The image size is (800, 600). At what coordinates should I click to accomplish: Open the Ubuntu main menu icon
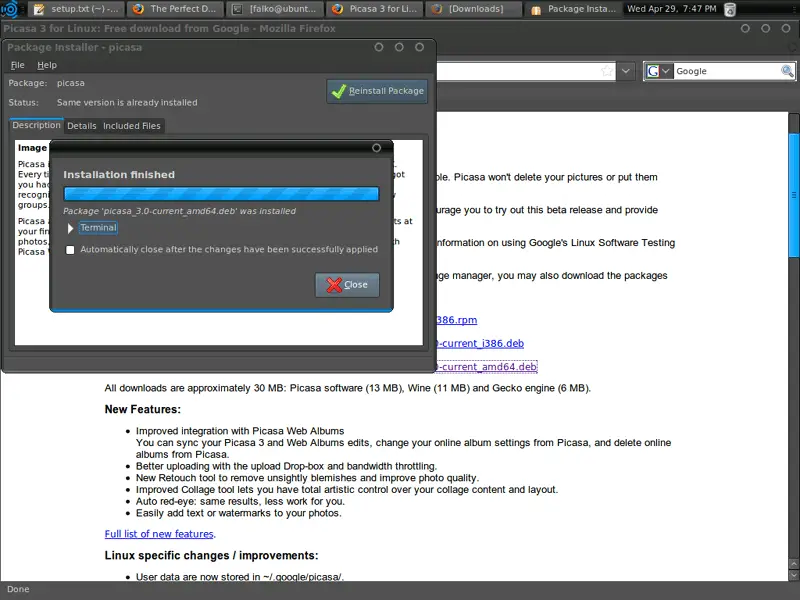click(x=9, y=9)
